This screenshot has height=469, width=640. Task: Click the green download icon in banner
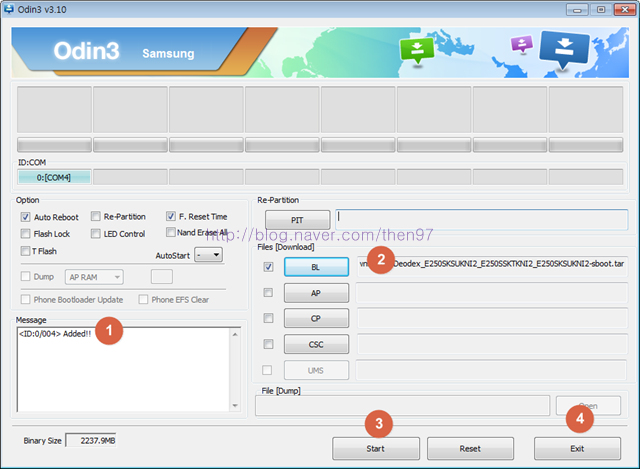[x=417, y=50]
